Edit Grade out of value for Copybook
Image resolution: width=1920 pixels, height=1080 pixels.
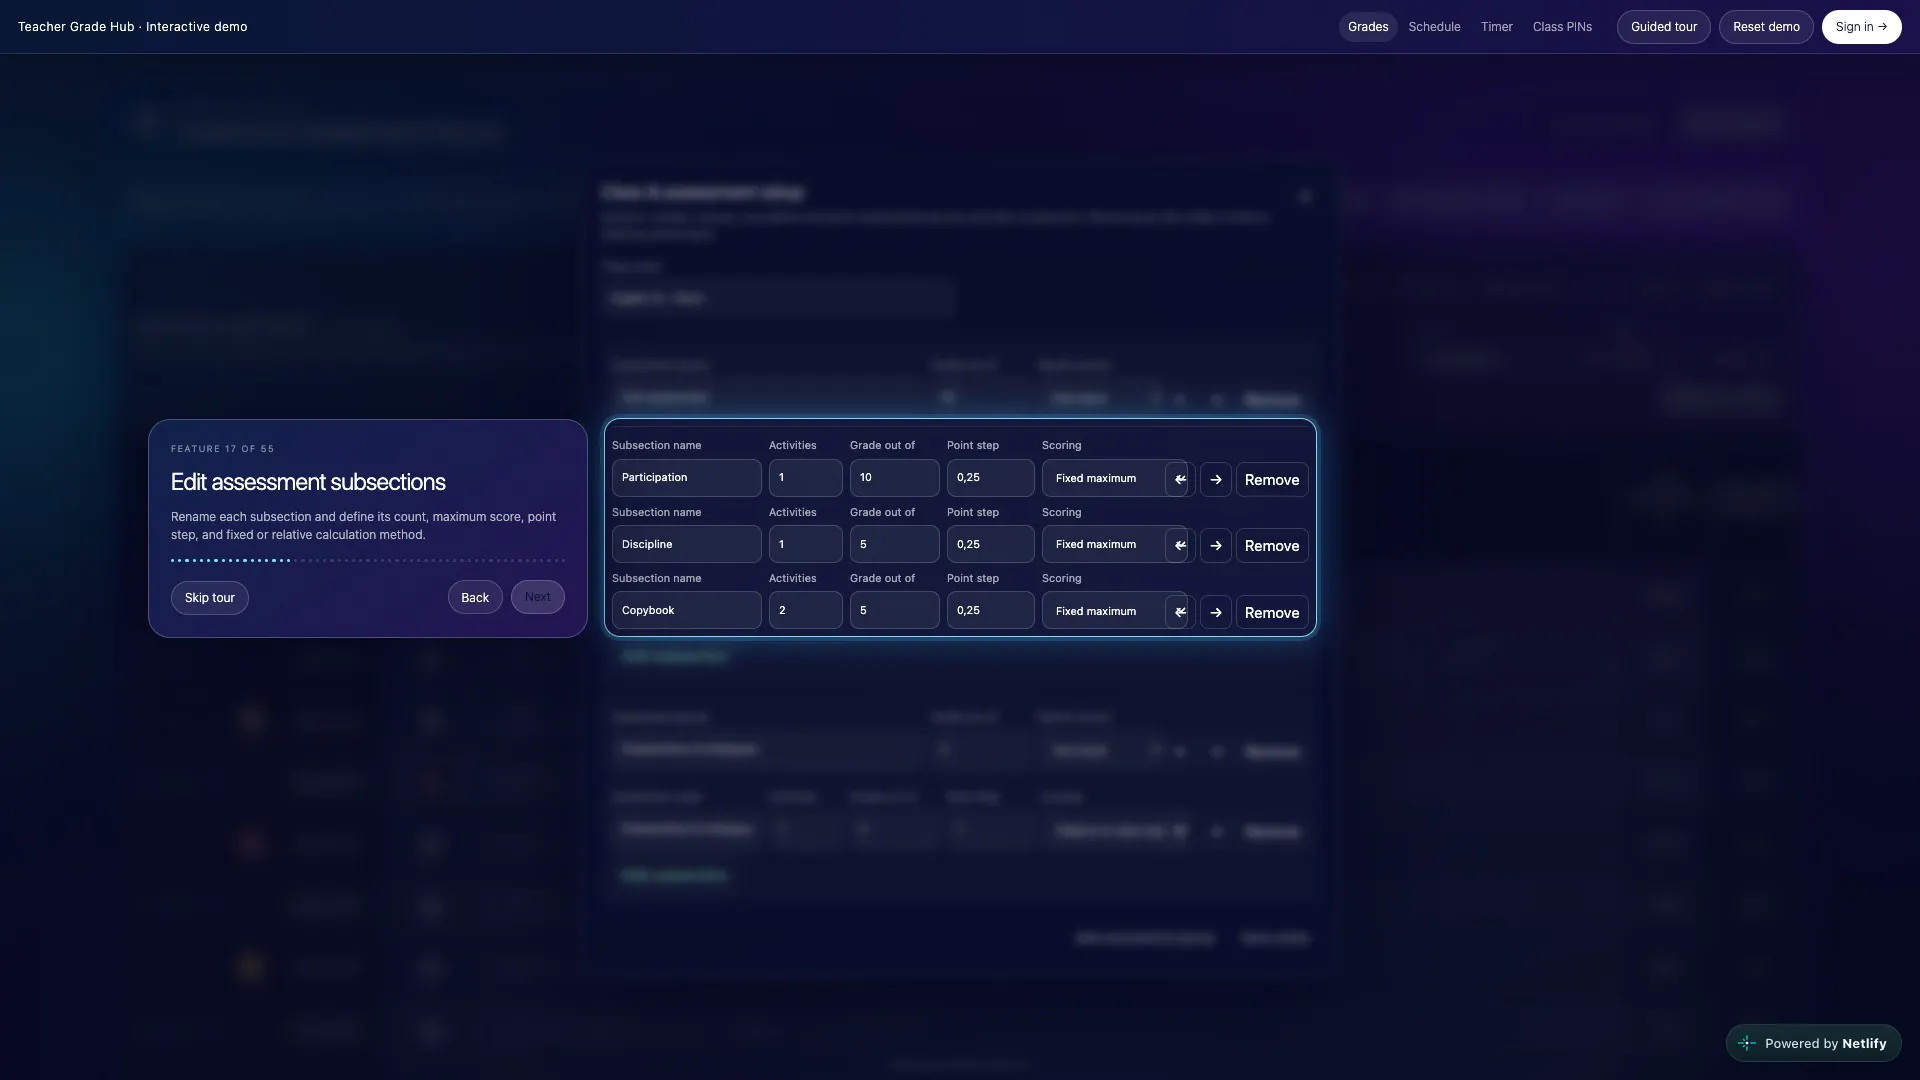895,610
